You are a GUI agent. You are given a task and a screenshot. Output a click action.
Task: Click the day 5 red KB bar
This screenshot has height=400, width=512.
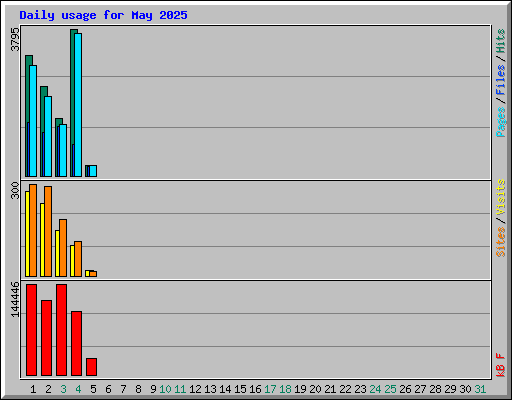(x=91, y=367)
